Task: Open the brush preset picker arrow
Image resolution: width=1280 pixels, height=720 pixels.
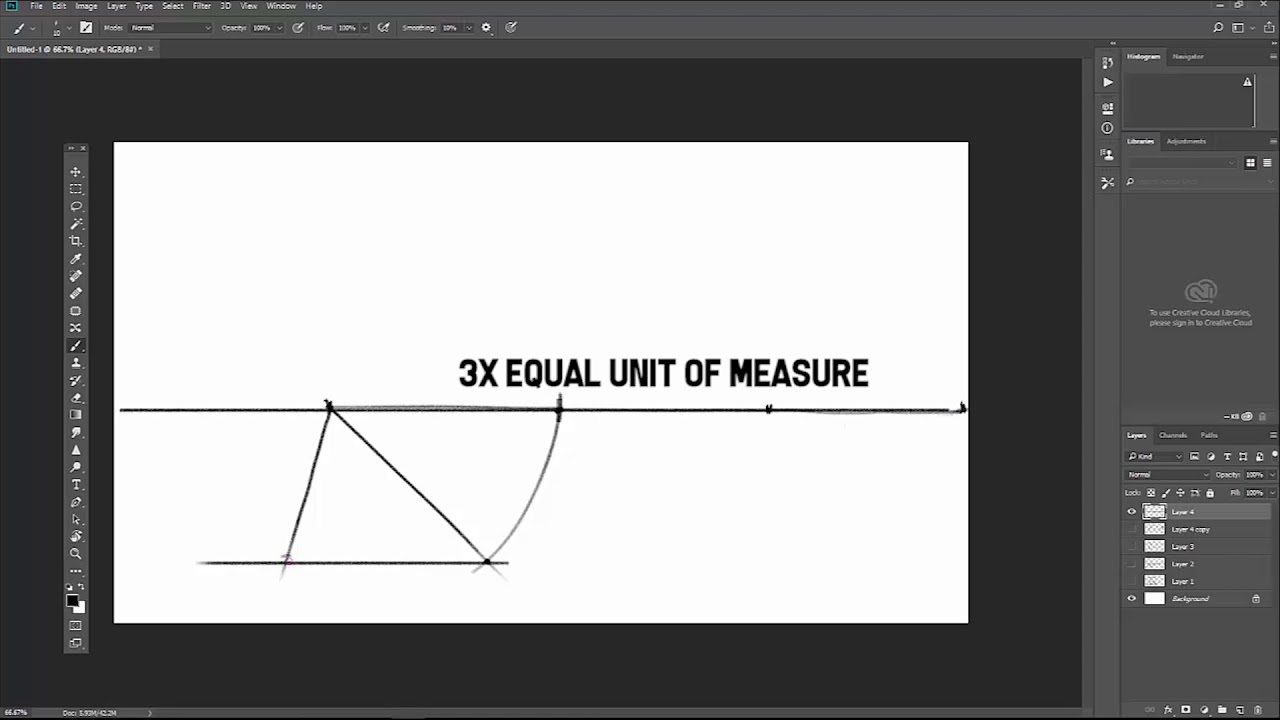Action: click(68, 28)
